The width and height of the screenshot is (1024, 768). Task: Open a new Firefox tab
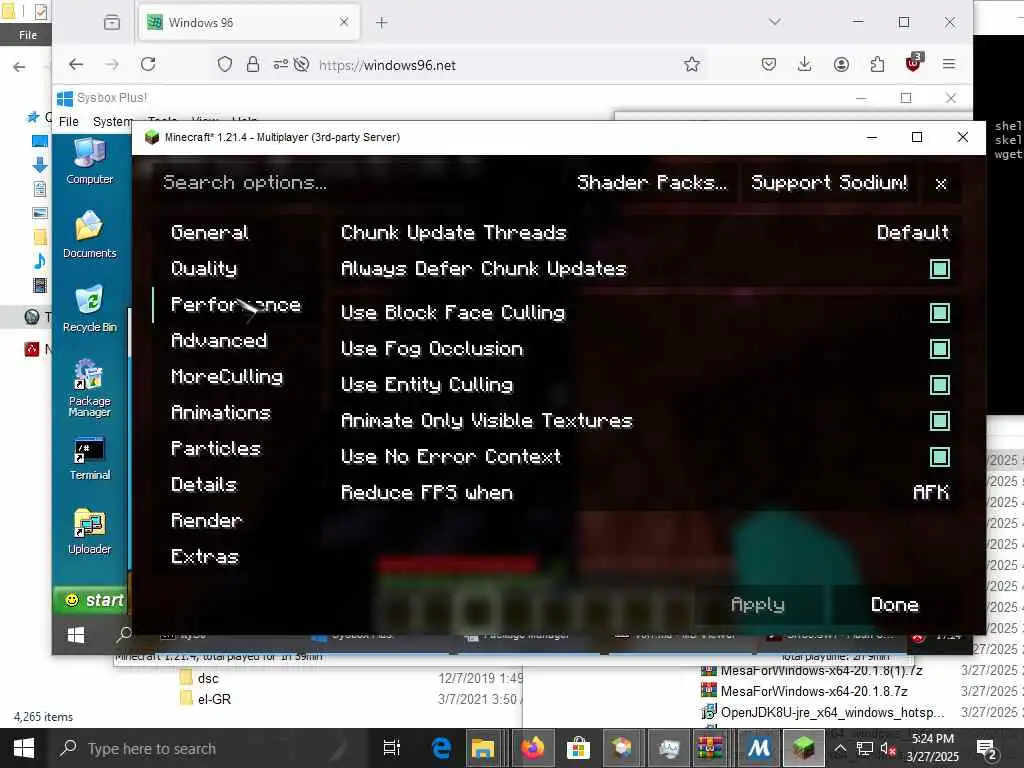click(381, 23)
